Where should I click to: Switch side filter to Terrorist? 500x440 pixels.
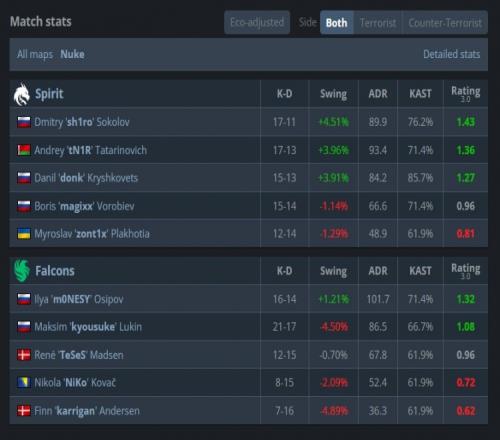pos(378,22)
